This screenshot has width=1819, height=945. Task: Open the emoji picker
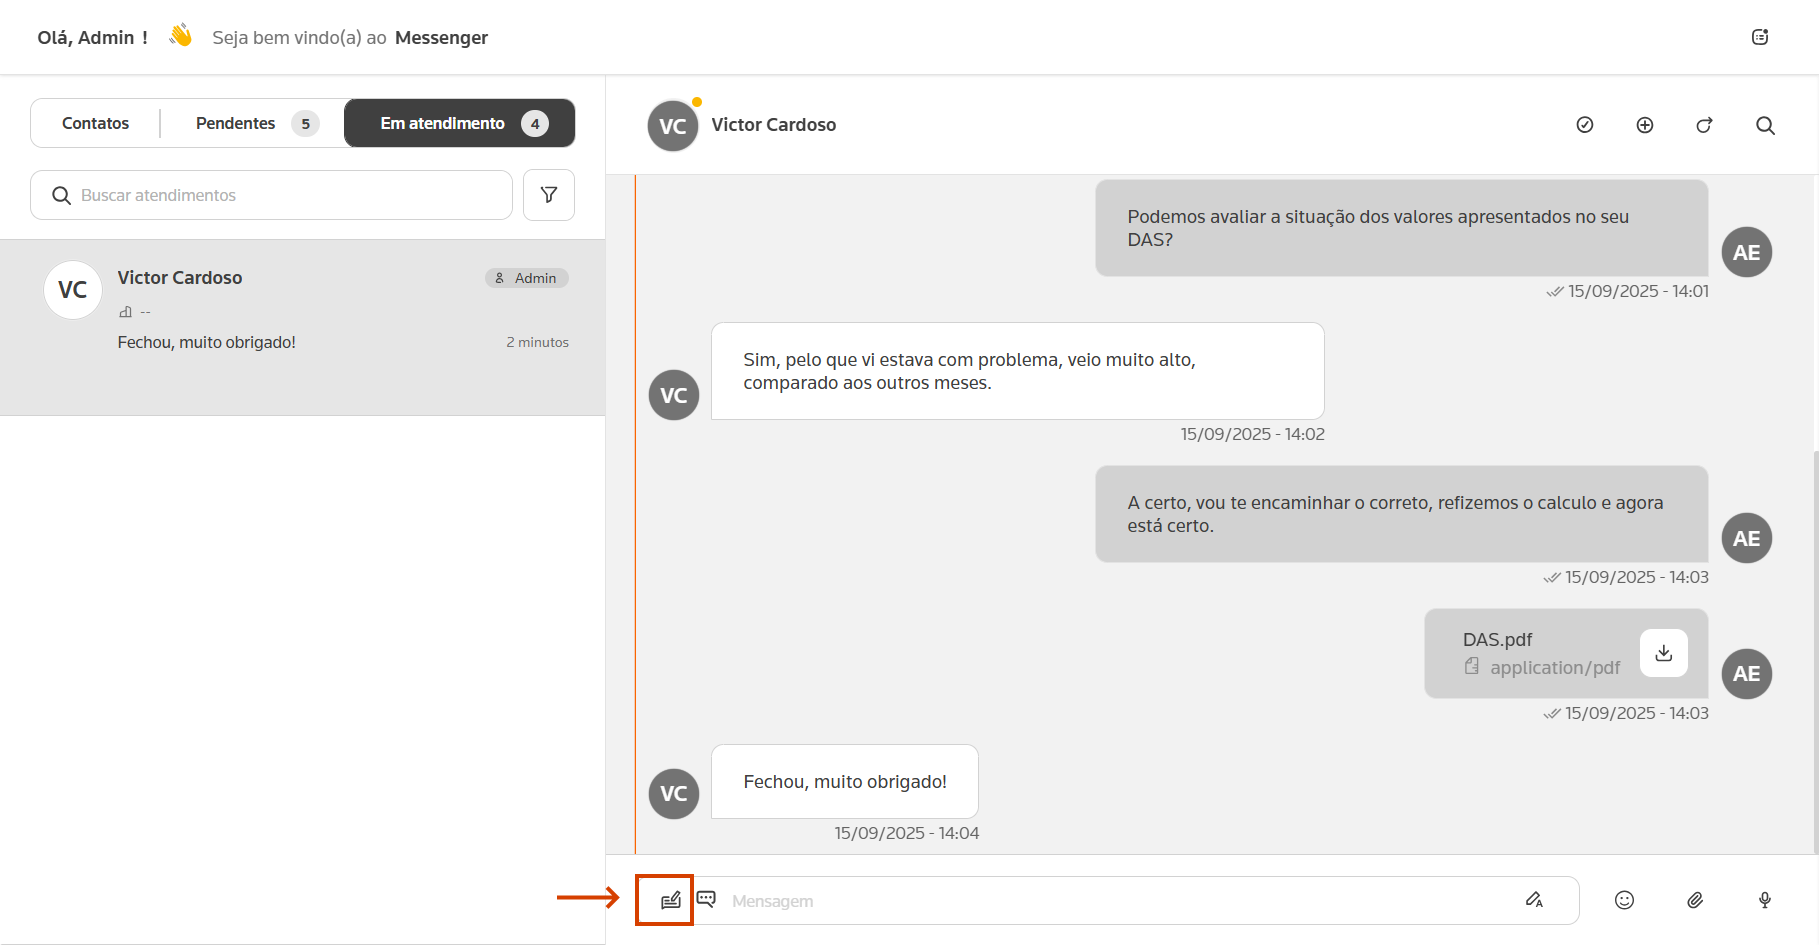(1624, 900)
